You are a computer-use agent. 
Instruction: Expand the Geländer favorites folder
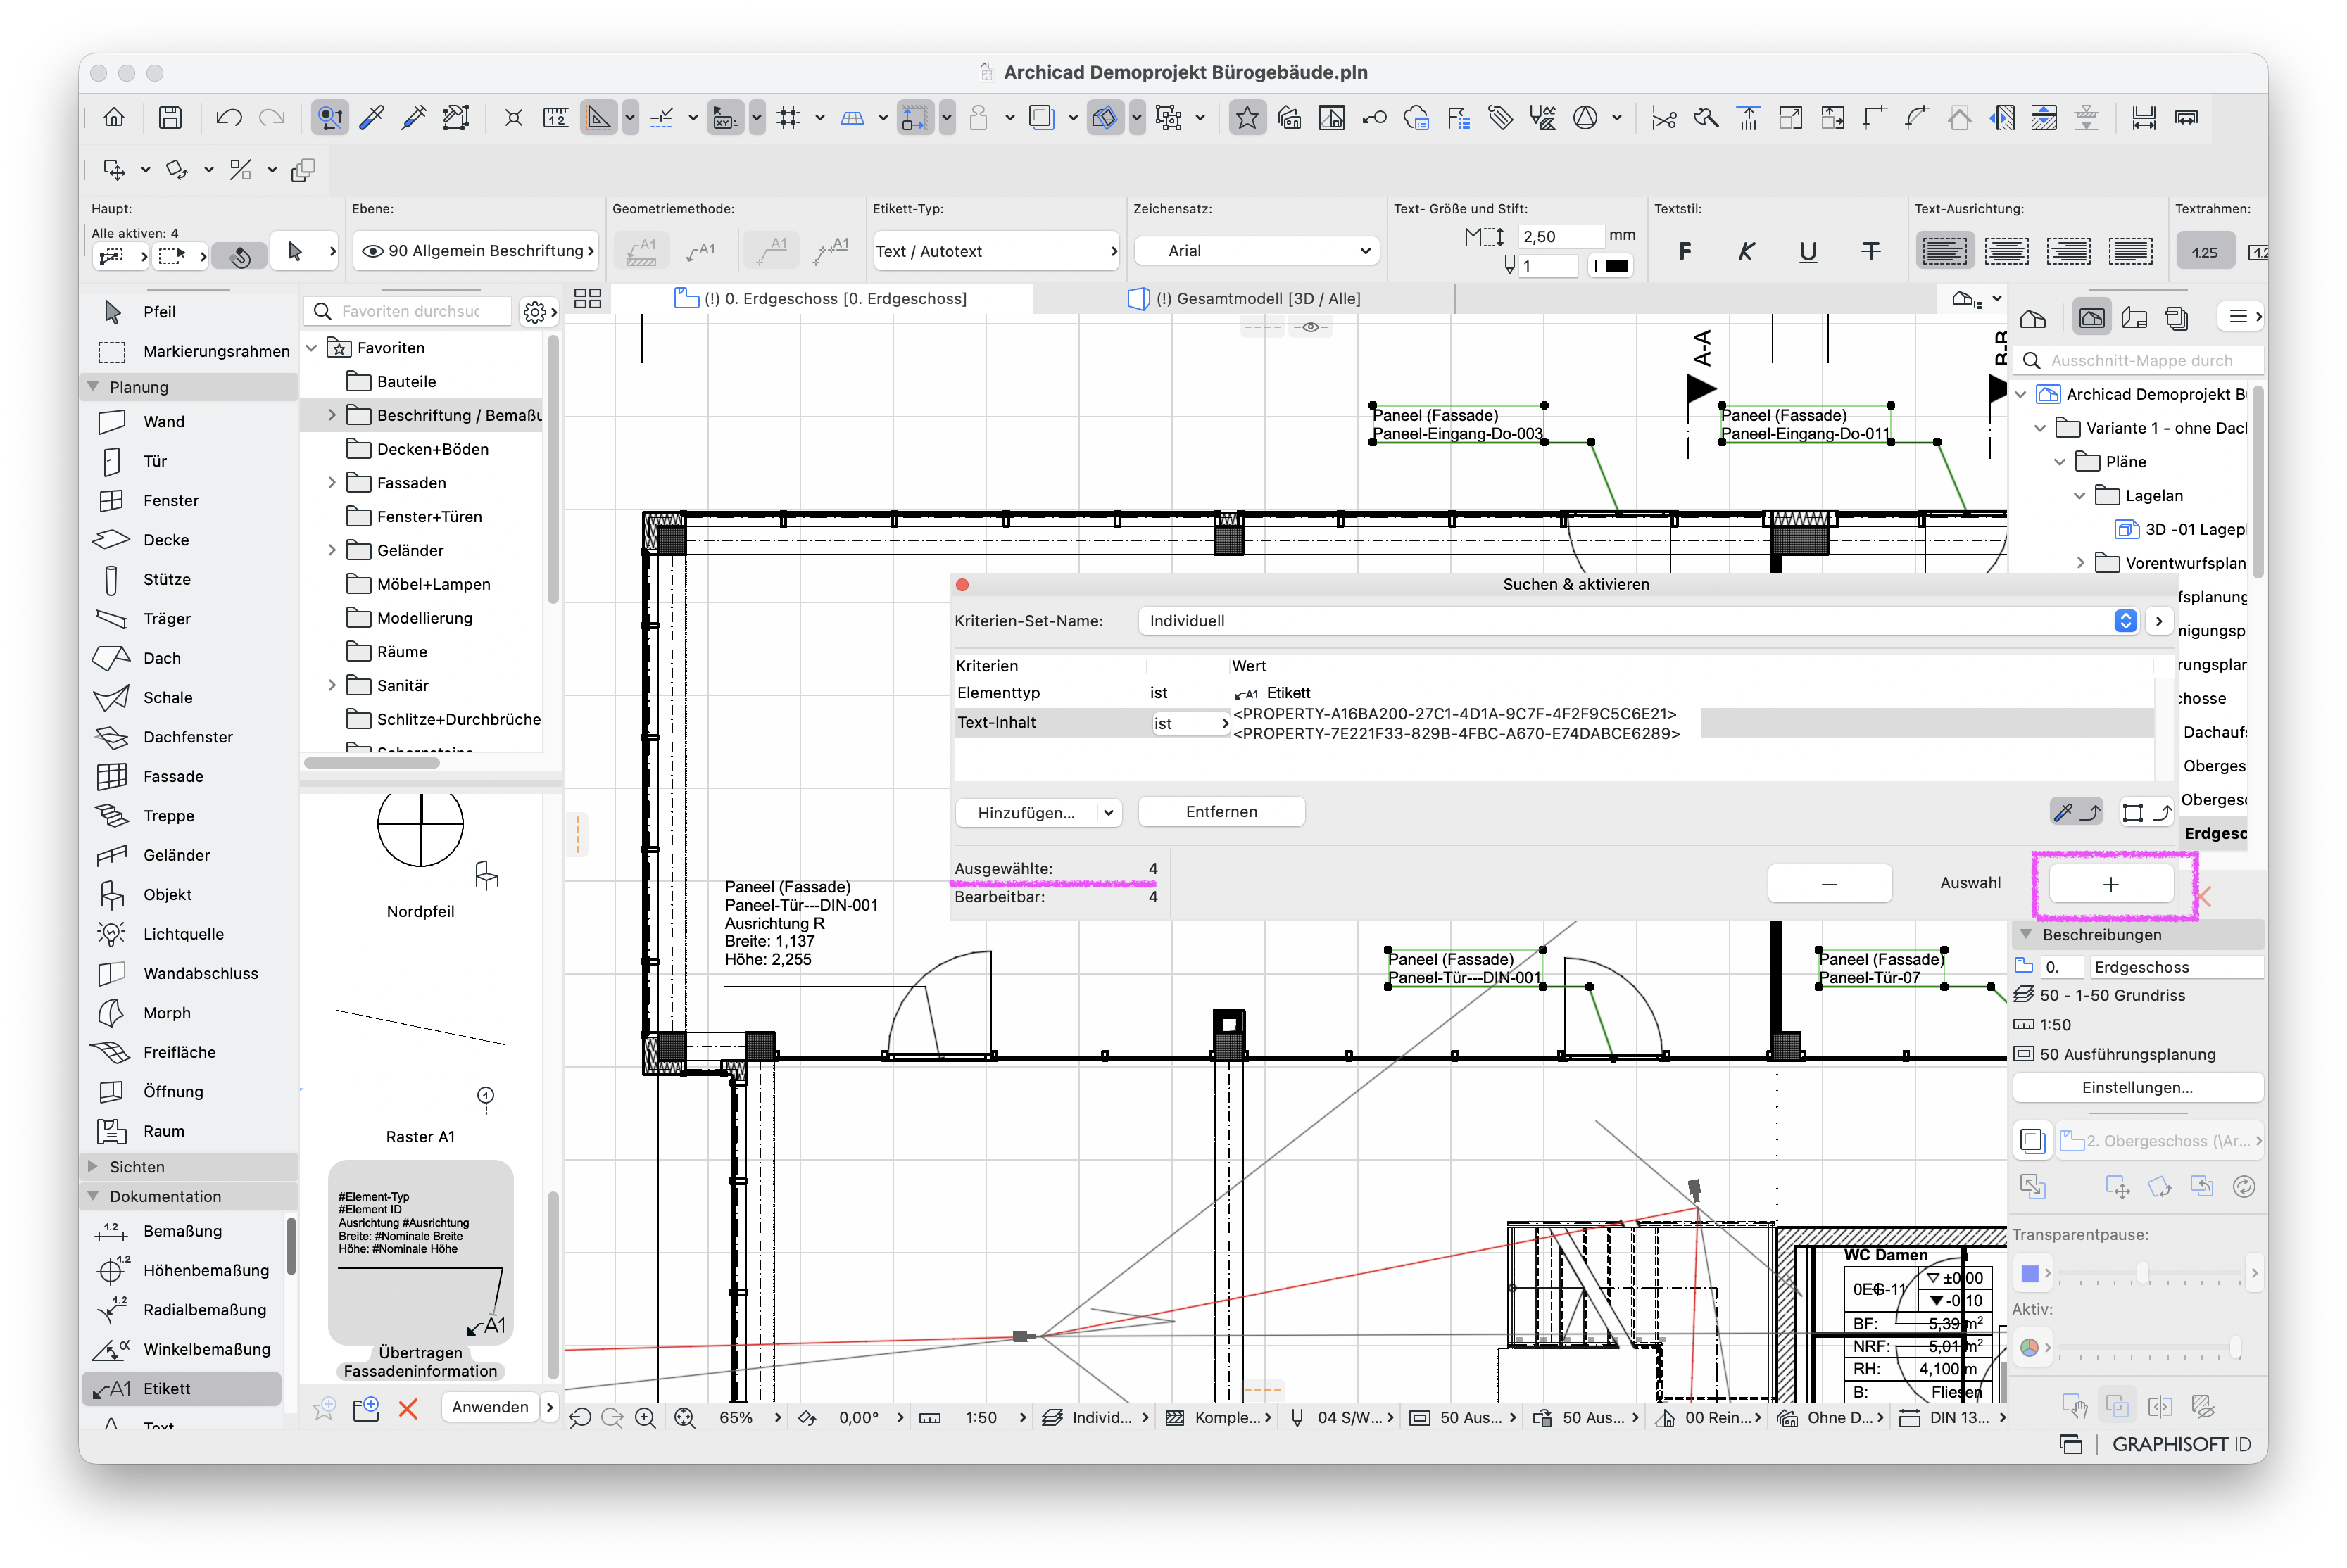tap(332, 550)
